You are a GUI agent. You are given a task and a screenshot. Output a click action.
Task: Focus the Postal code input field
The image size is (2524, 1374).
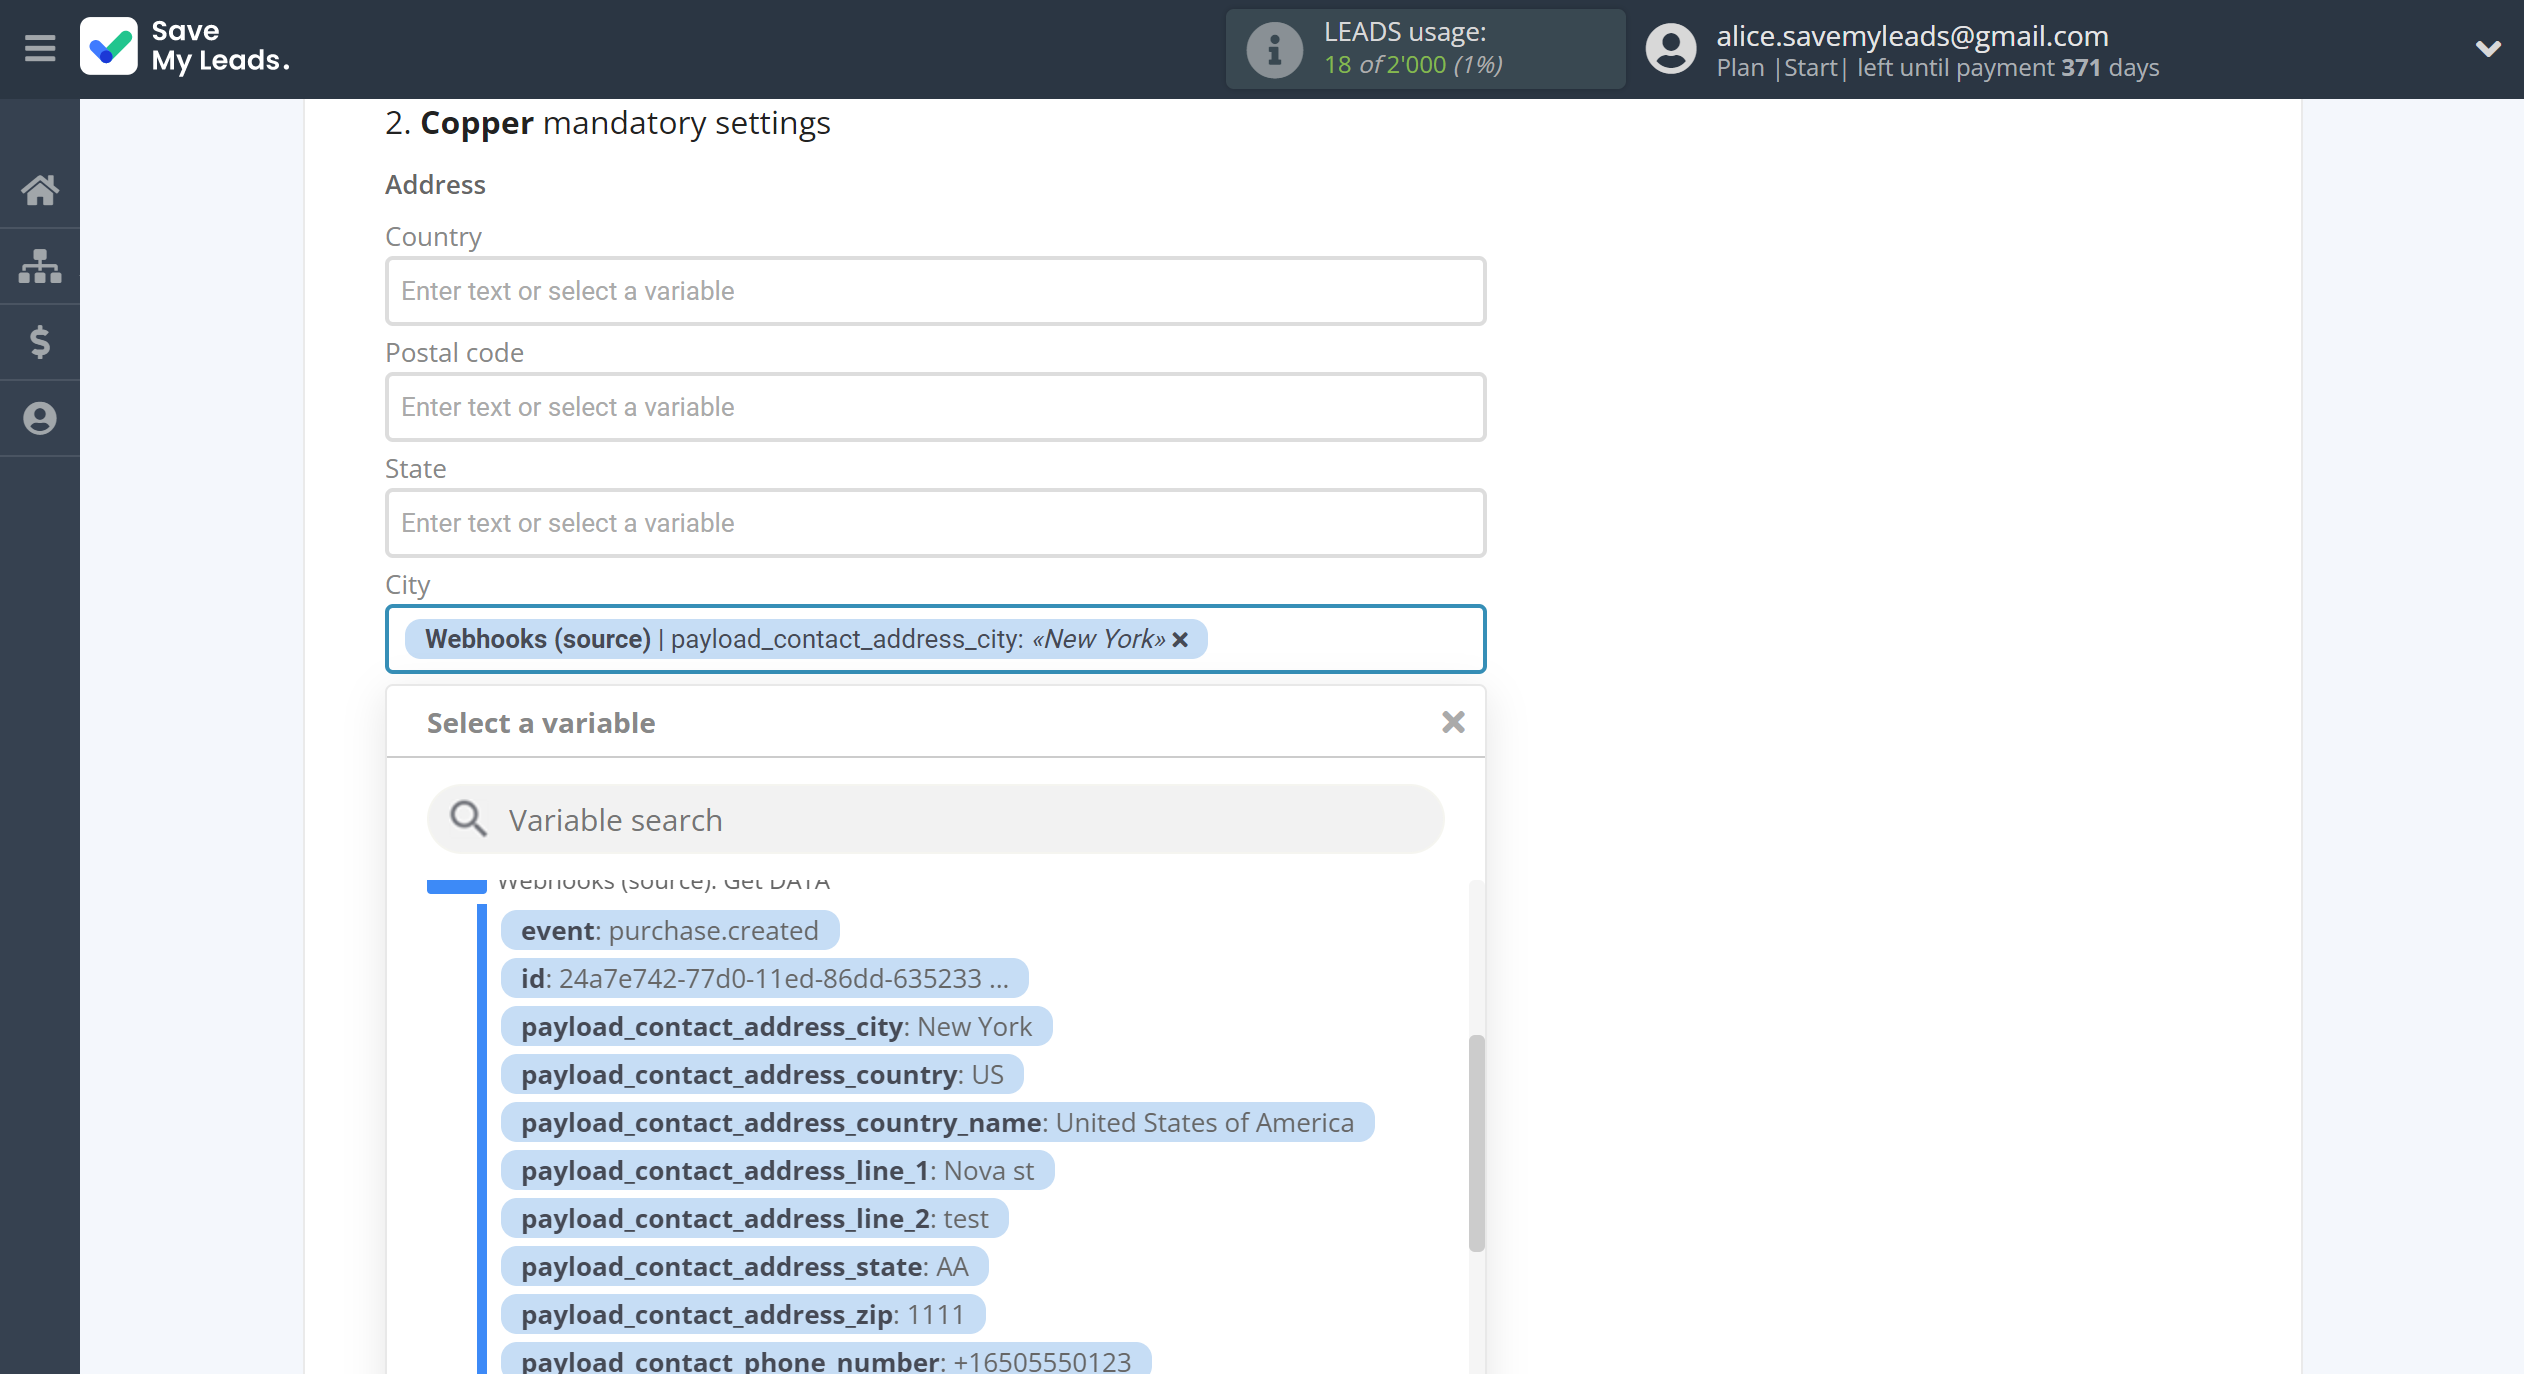pos(935,407)
